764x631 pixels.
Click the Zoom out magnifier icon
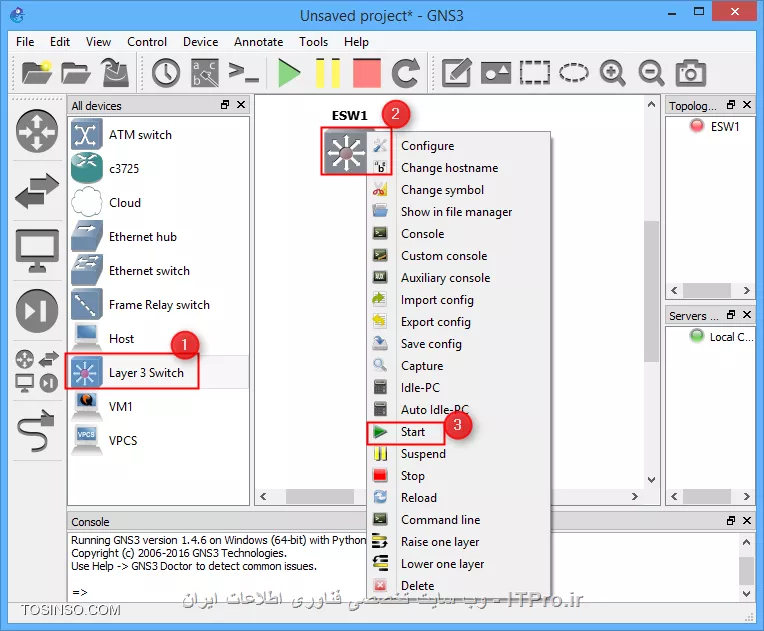click(651, 73)
